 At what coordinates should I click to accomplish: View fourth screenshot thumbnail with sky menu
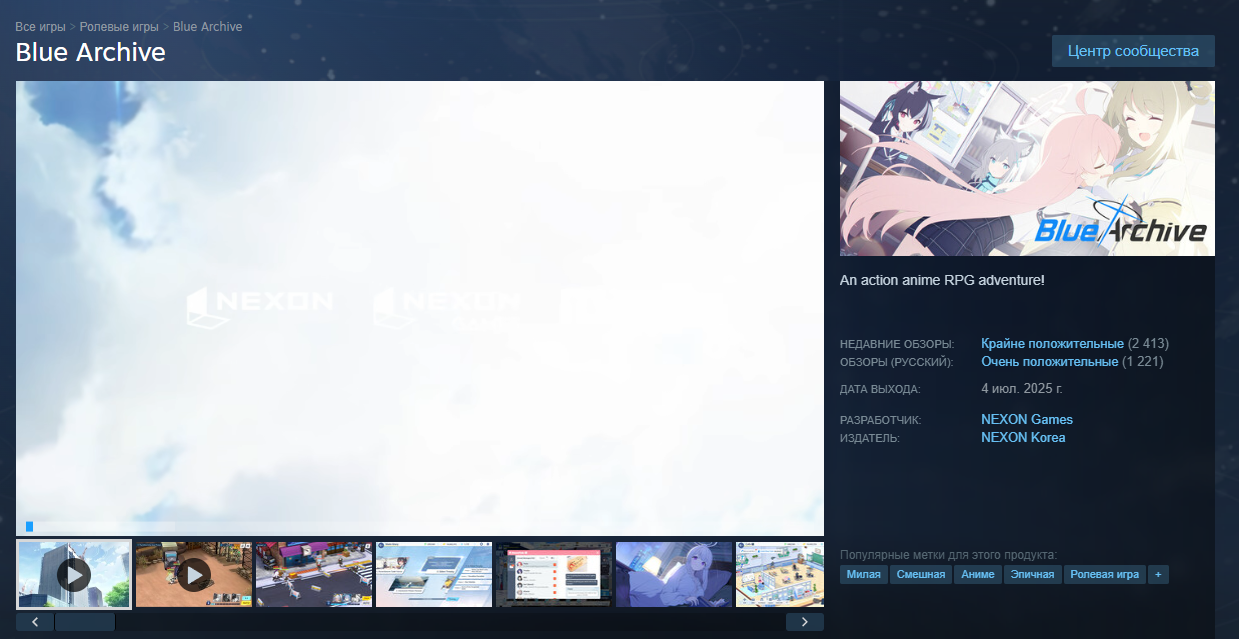pyautogui.click(x=434, y=574)
